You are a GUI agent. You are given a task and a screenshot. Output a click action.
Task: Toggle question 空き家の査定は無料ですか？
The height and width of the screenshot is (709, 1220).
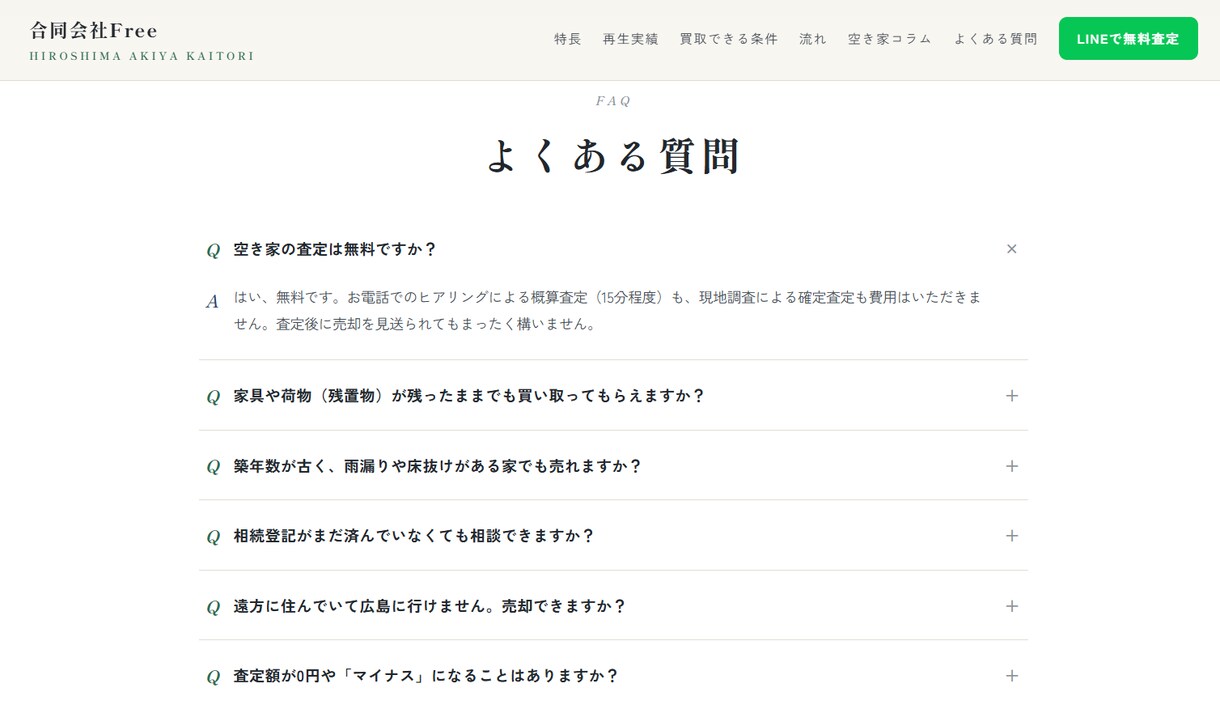[x=613, y=249]
